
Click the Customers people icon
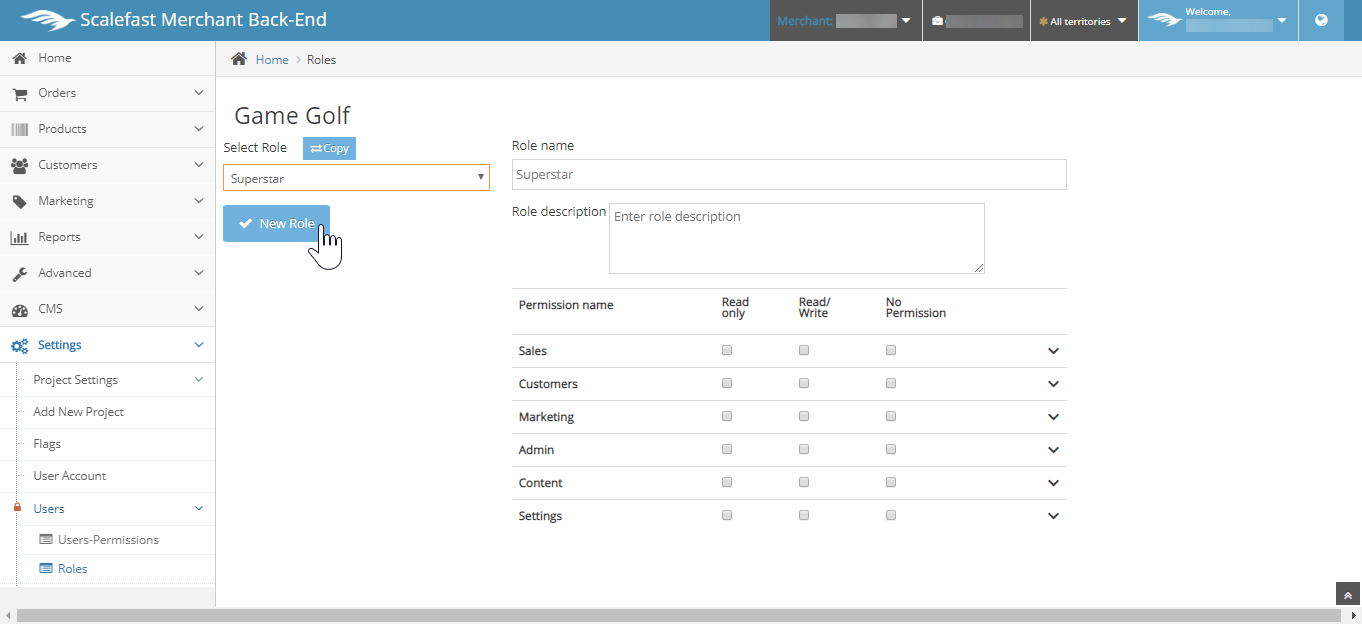tap(19, 165)
